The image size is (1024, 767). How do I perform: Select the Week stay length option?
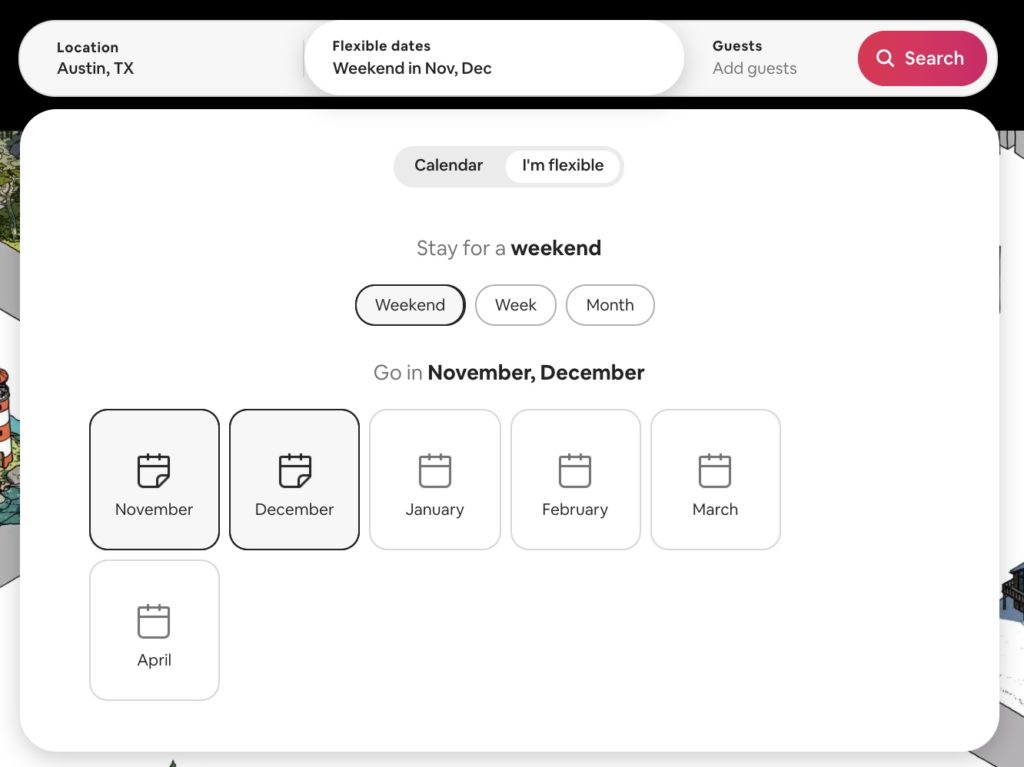pyautogui.click(x=516, y=305)
